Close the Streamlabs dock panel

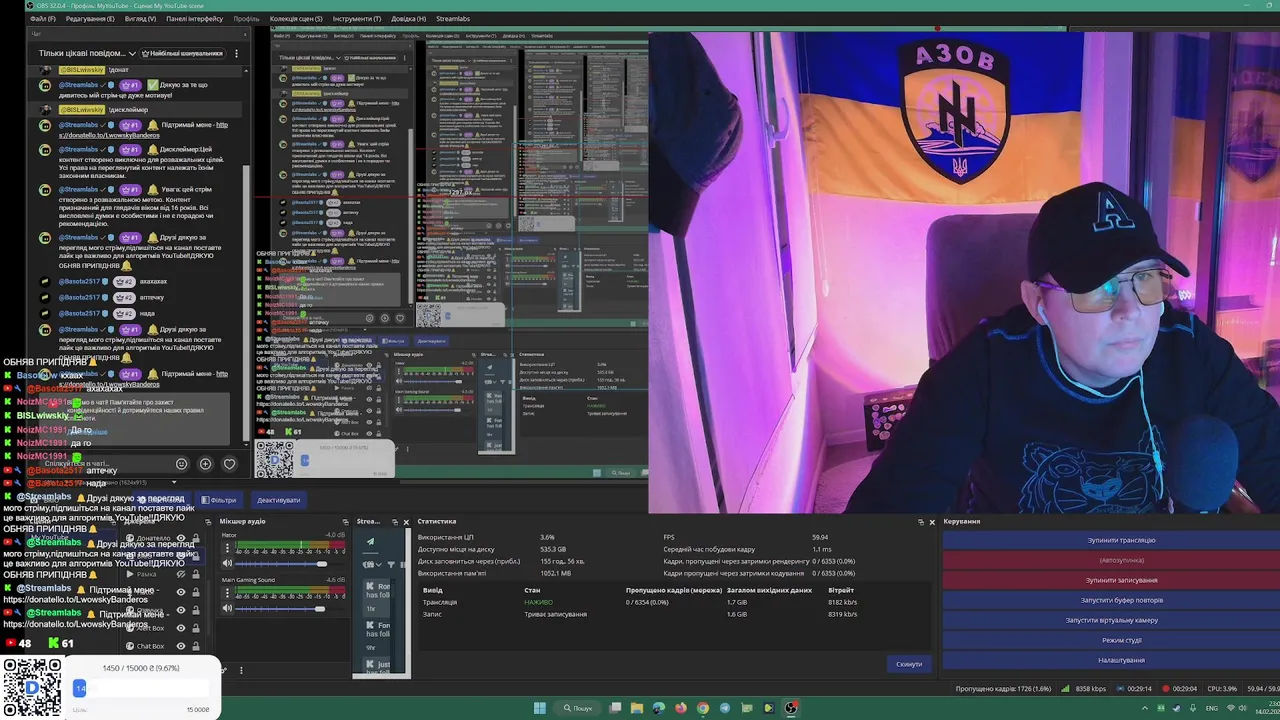pos(406,522)
